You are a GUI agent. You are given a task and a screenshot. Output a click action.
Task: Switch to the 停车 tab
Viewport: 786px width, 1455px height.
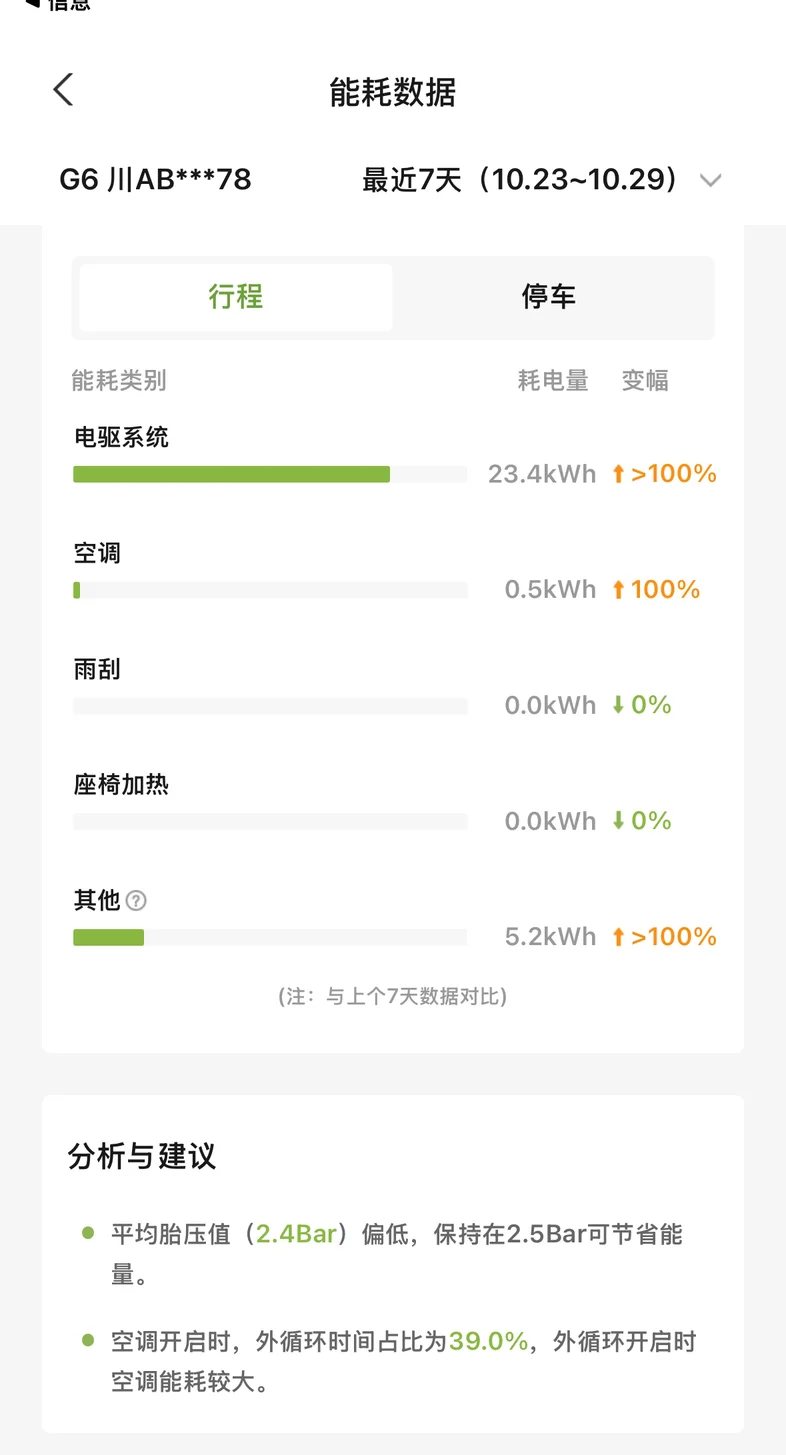[x=549, y=297]
